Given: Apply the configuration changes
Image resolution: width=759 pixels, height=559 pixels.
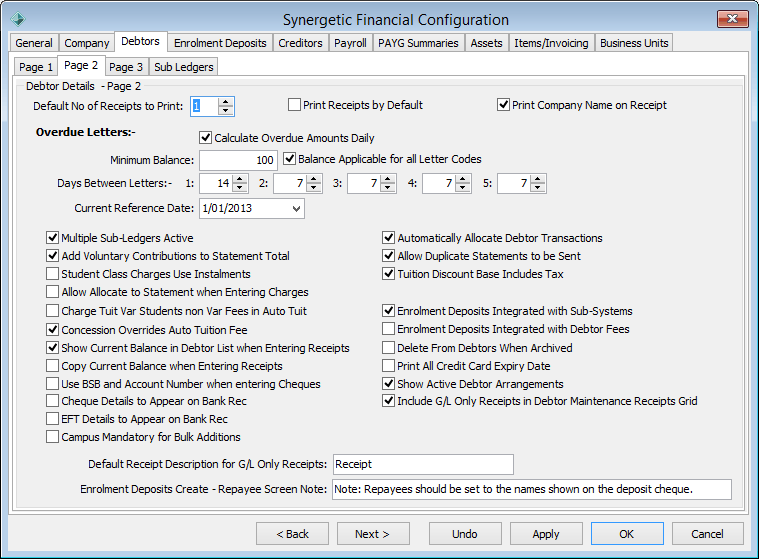Looking at the screenshot, I should [x=546, y=533].
